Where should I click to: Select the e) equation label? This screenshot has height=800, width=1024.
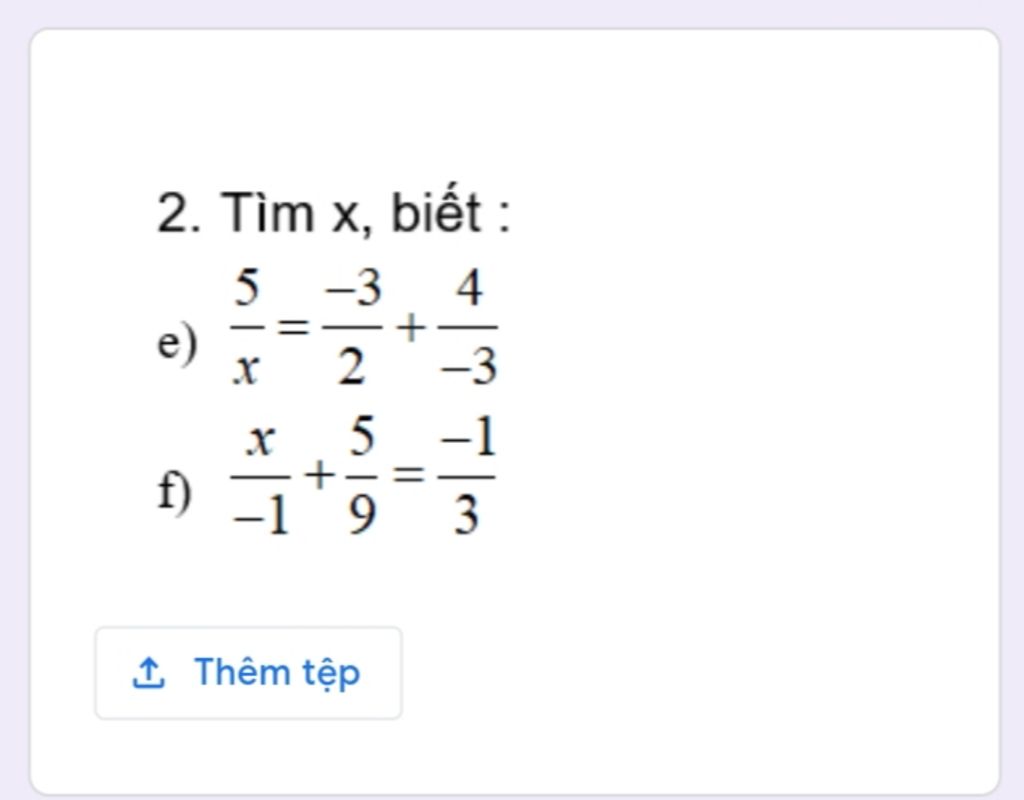[177, 341]
